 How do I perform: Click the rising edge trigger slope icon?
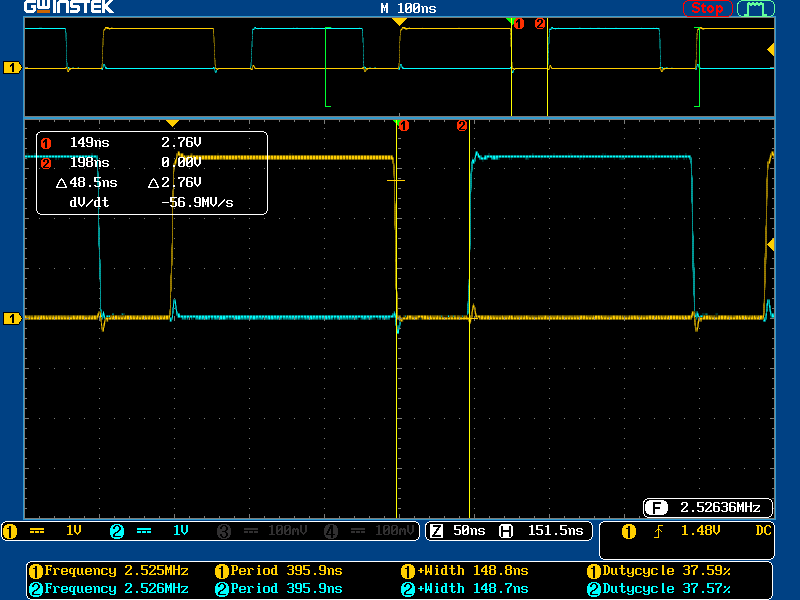coord(659,532)
